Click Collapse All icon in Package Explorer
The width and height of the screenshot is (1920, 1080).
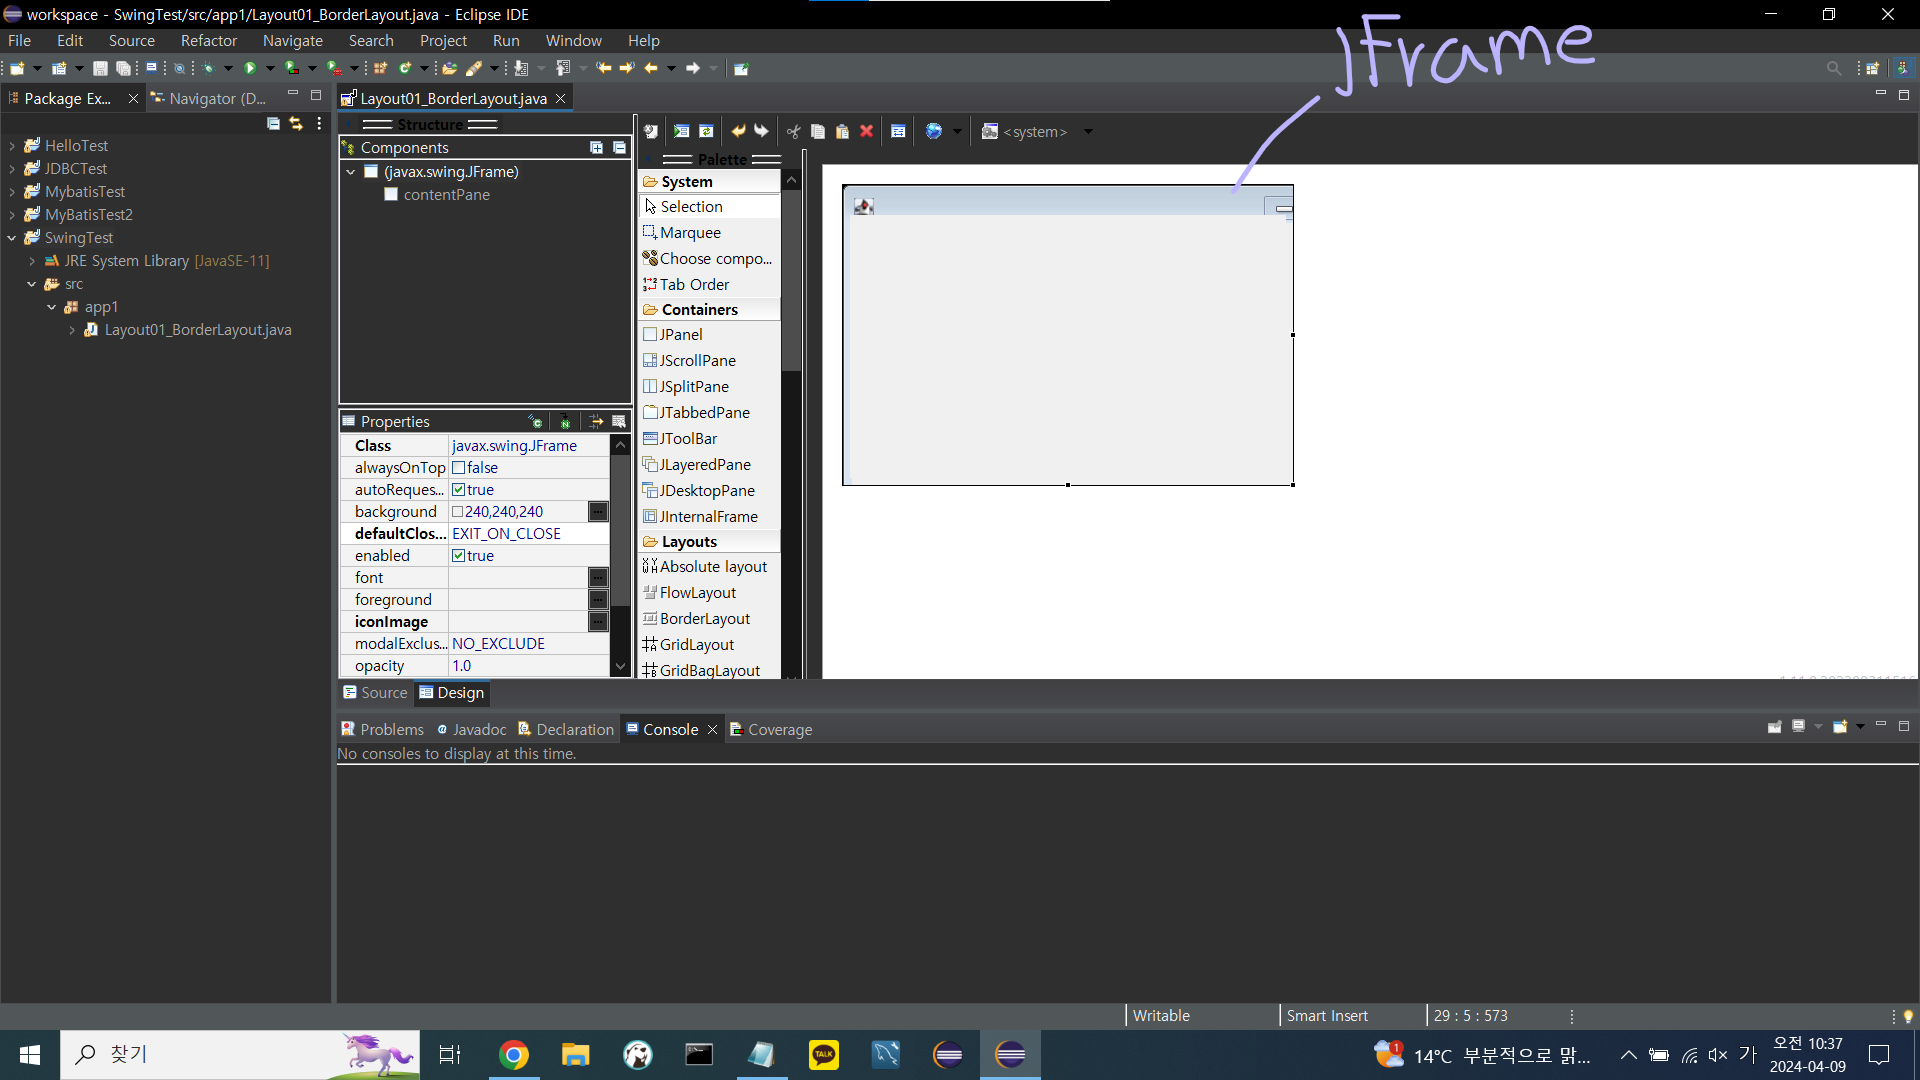[273, 123]
